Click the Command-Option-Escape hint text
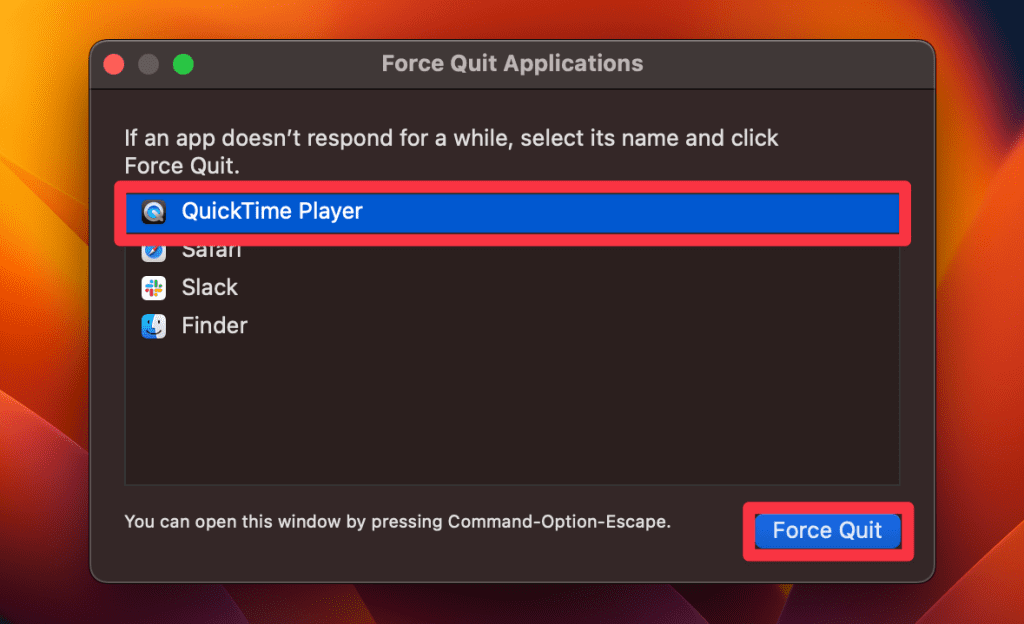Image resolution: width=1024 pixels, height=624 pixels. 397,521
